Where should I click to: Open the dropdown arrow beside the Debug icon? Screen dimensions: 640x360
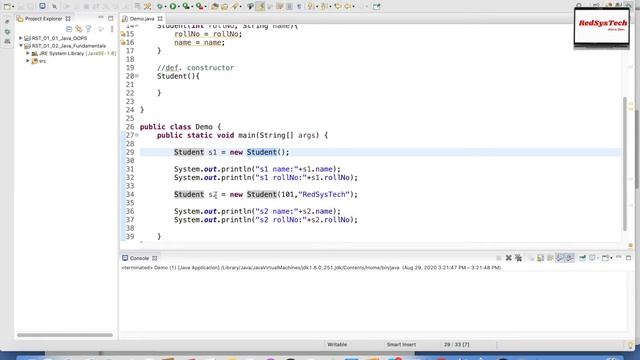(165, 7)
